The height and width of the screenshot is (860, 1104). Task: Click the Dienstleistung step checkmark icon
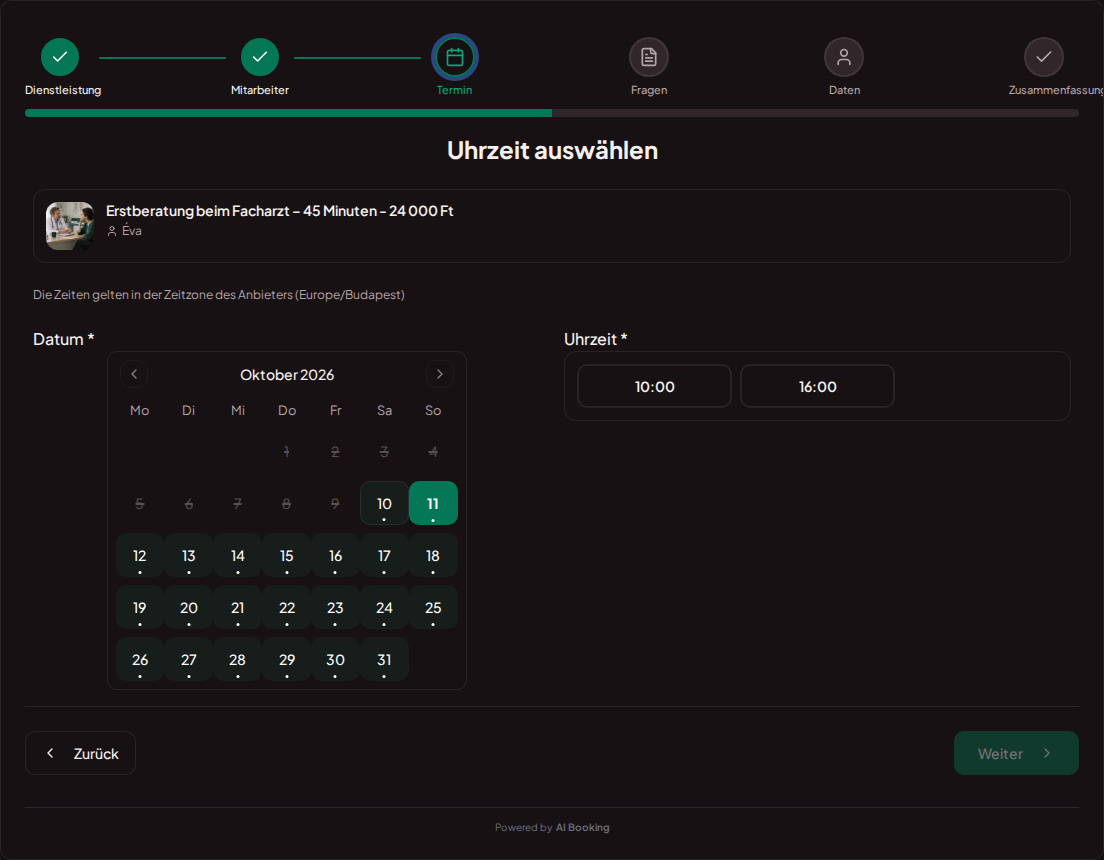(x=60, y=57)
